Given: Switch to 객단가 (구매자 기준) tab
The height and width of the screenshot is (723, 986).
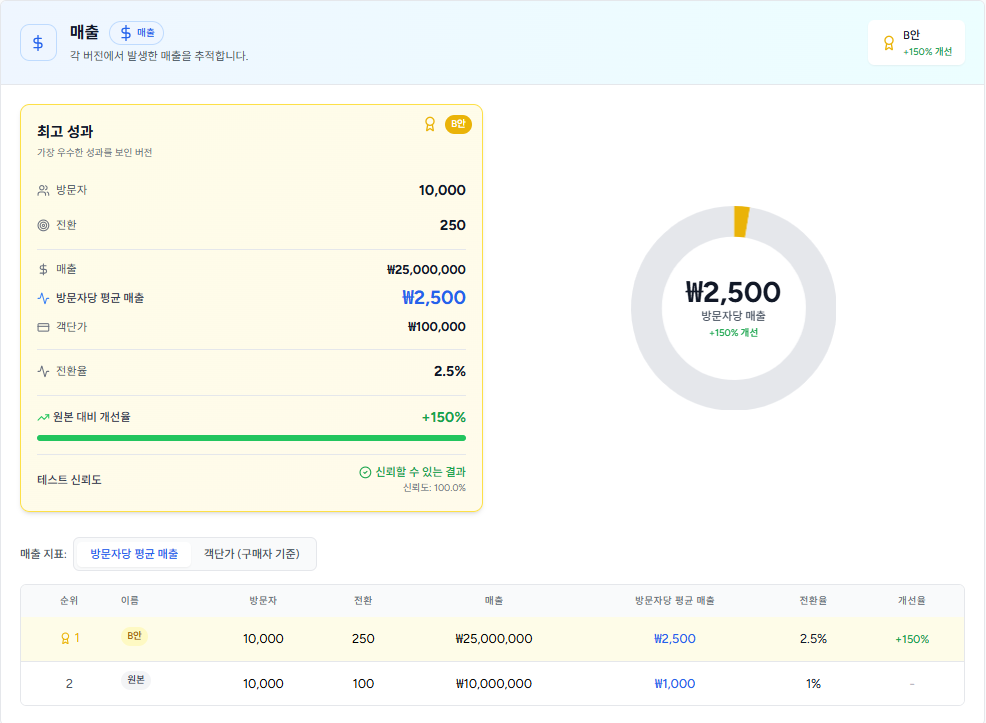Looking at the screenshot, I should click(253, 554).
